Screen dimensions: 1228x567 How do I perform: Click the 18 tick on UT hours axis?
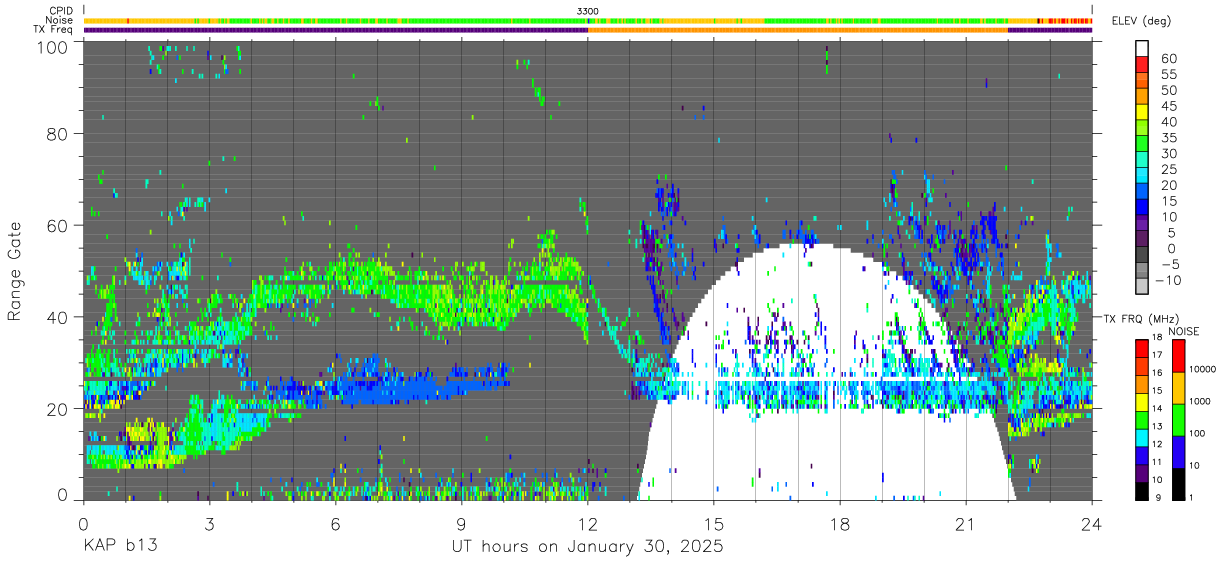point(840,523)
